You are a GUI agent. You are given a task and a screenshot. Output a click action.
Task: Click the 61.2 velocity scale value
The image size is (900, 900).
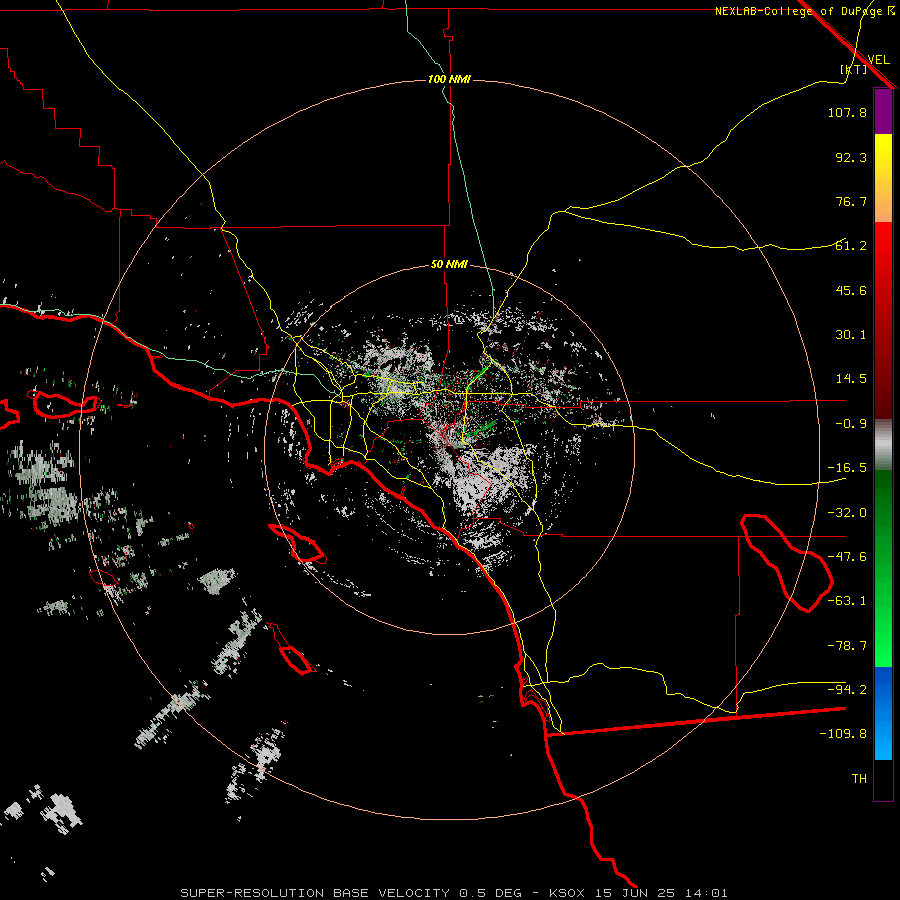(x=851, y=246)
